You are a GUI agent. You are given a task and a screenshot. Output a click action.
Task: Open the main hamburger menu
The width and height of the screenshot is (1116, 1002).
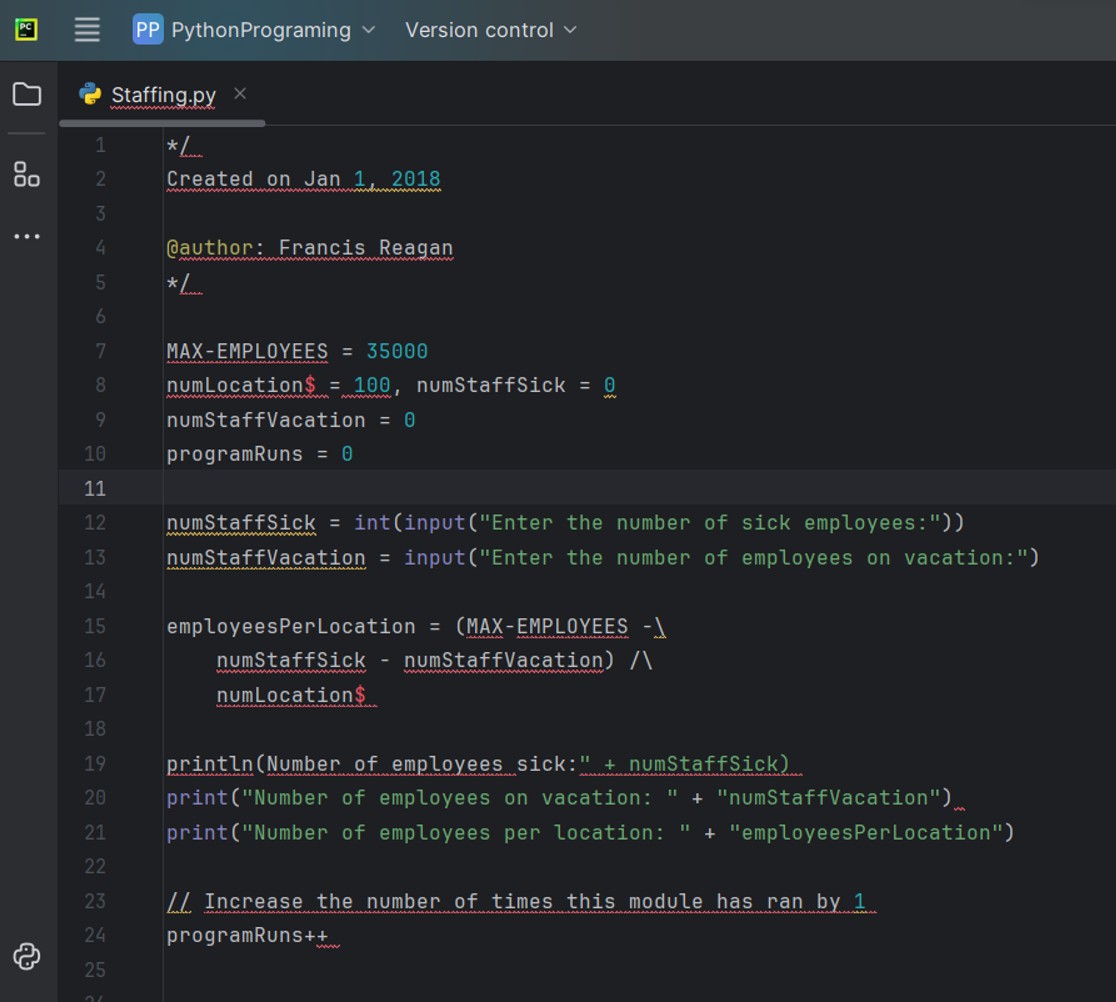click(87, 30)
